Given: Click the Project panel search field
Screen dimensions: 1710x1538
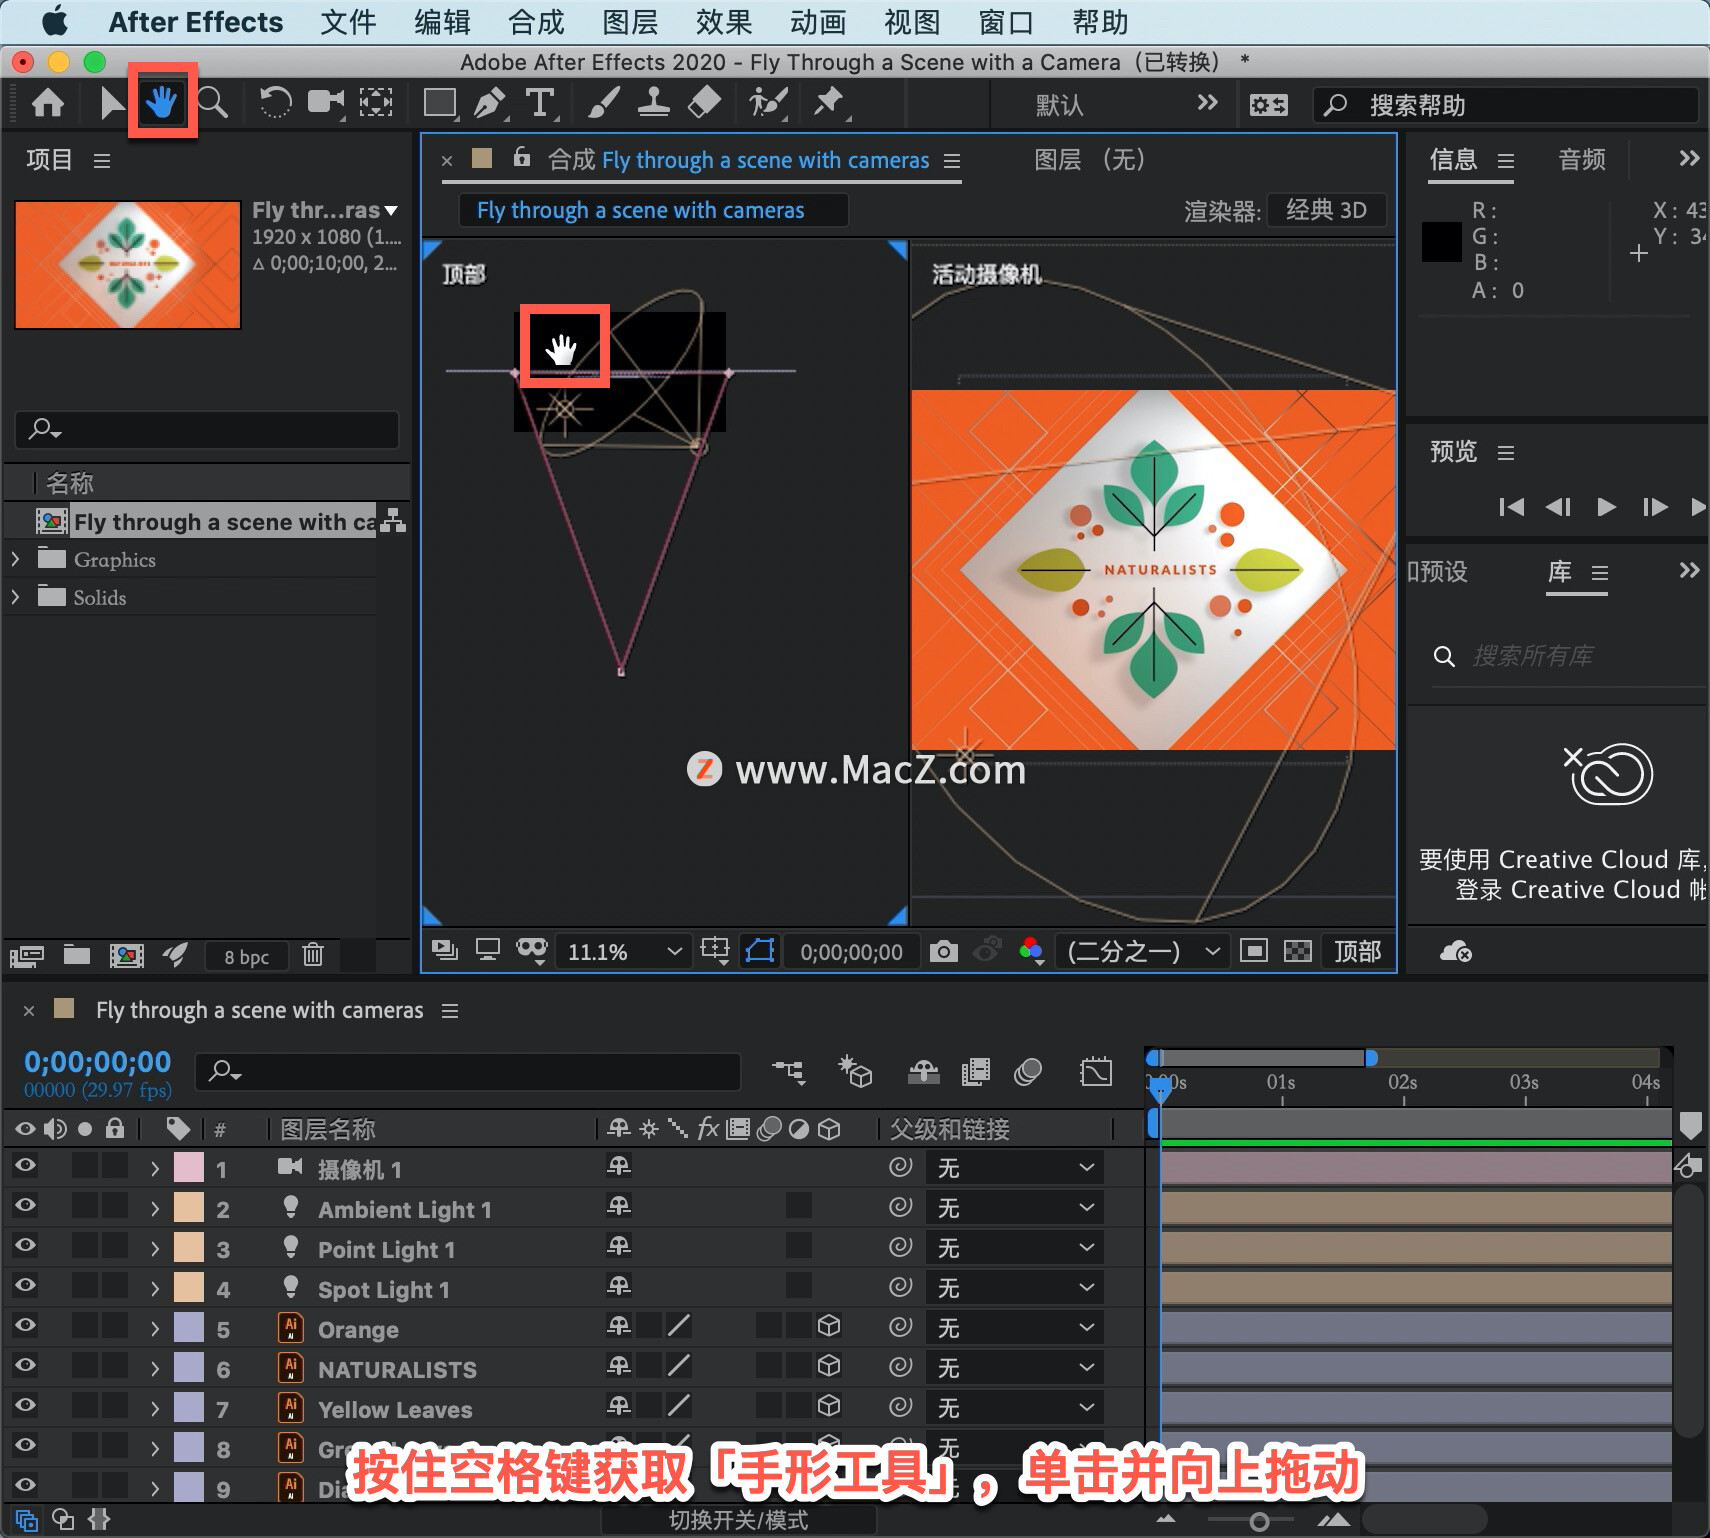Looking at the screenshot, I should [x=207, y=429].
